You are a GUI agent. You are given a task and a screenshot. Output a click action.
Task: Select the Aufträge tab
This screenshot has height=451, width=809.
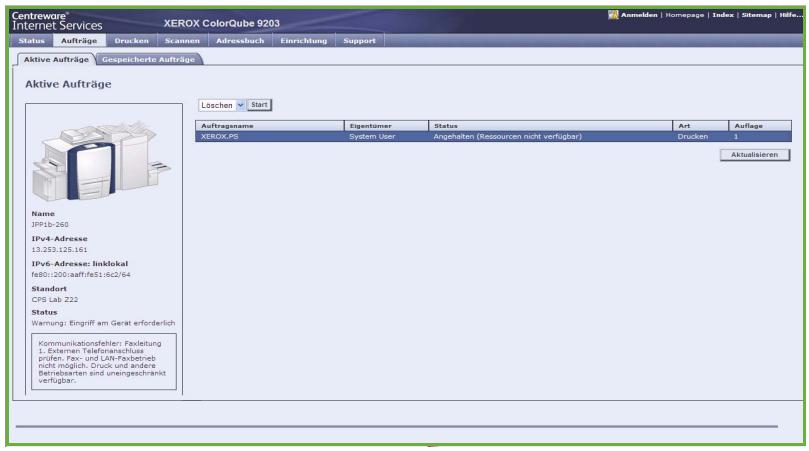click(x=79, y=40)
